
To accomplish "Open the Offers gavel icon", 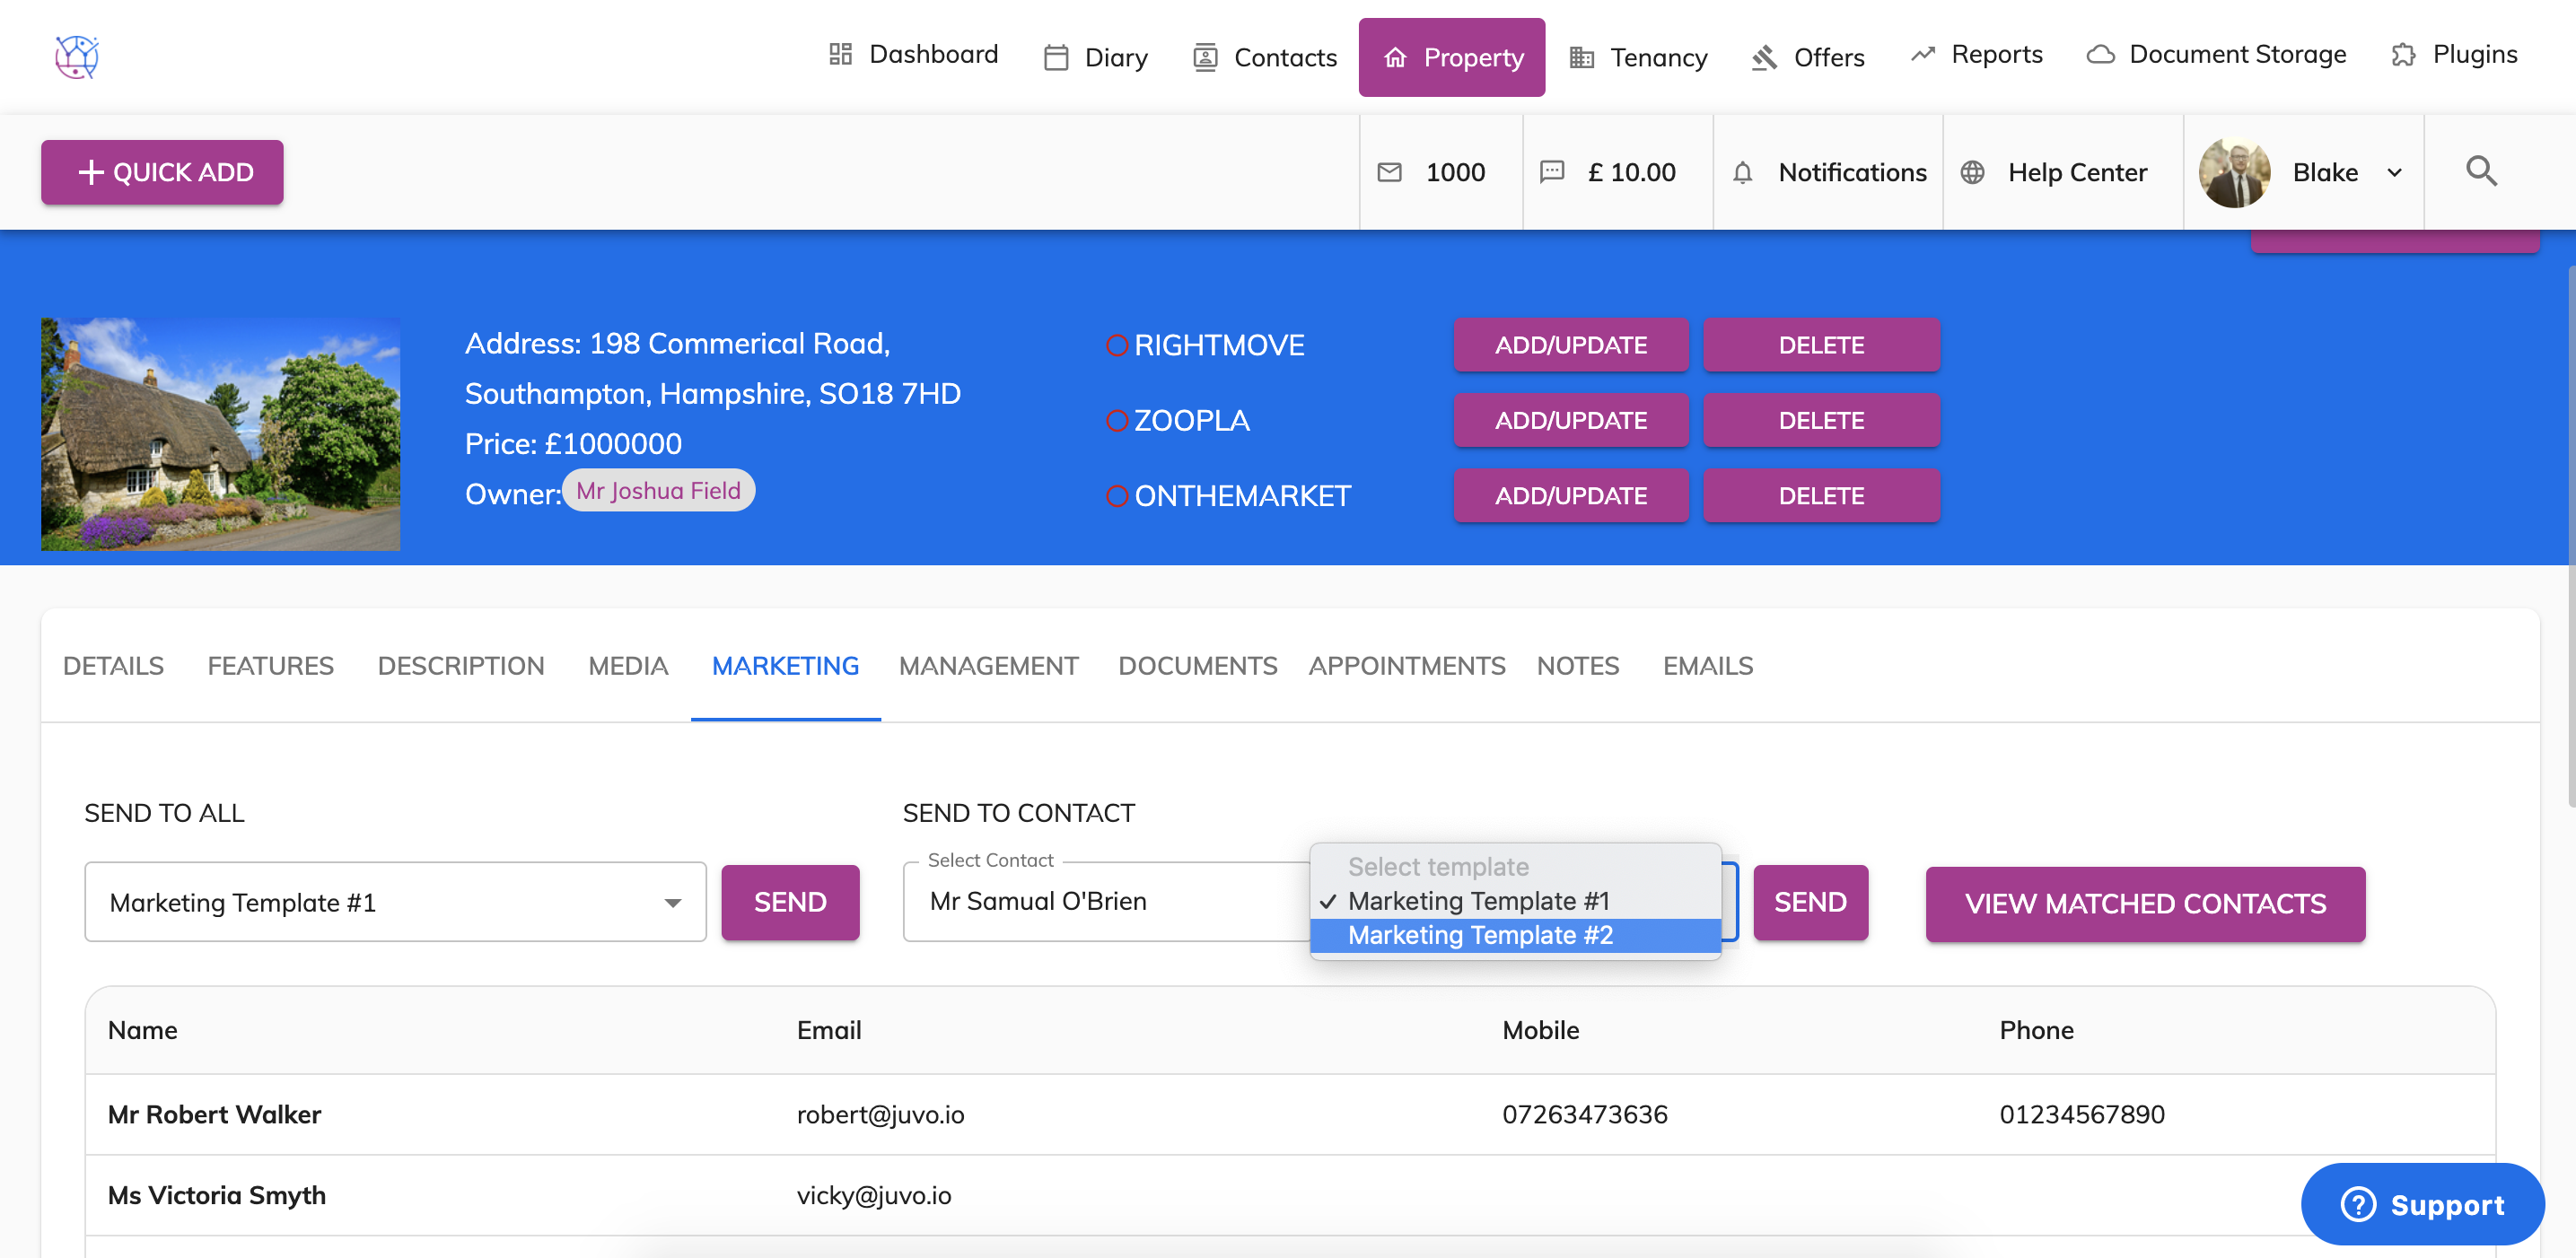I will pos(1764,57).
